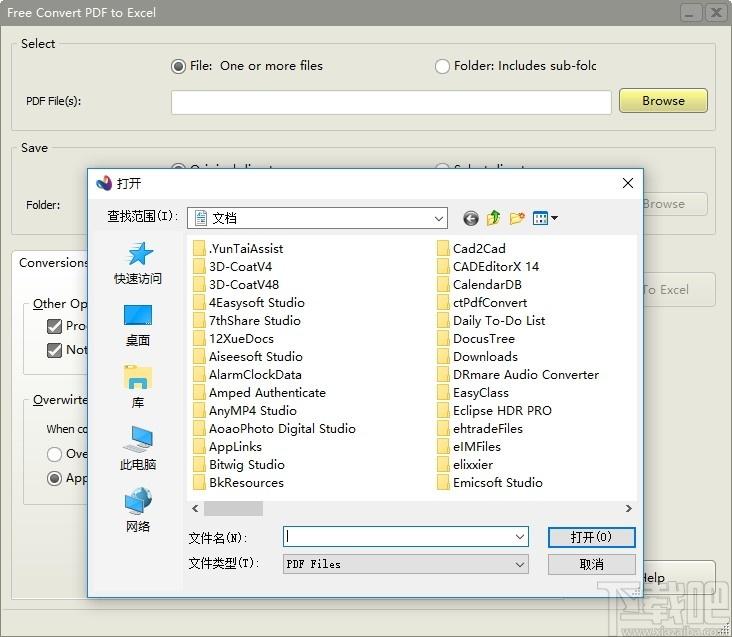Click the 'To Excel' convert button
The width and height of the screenshot is (732, 637).
[x=678, y=290]
